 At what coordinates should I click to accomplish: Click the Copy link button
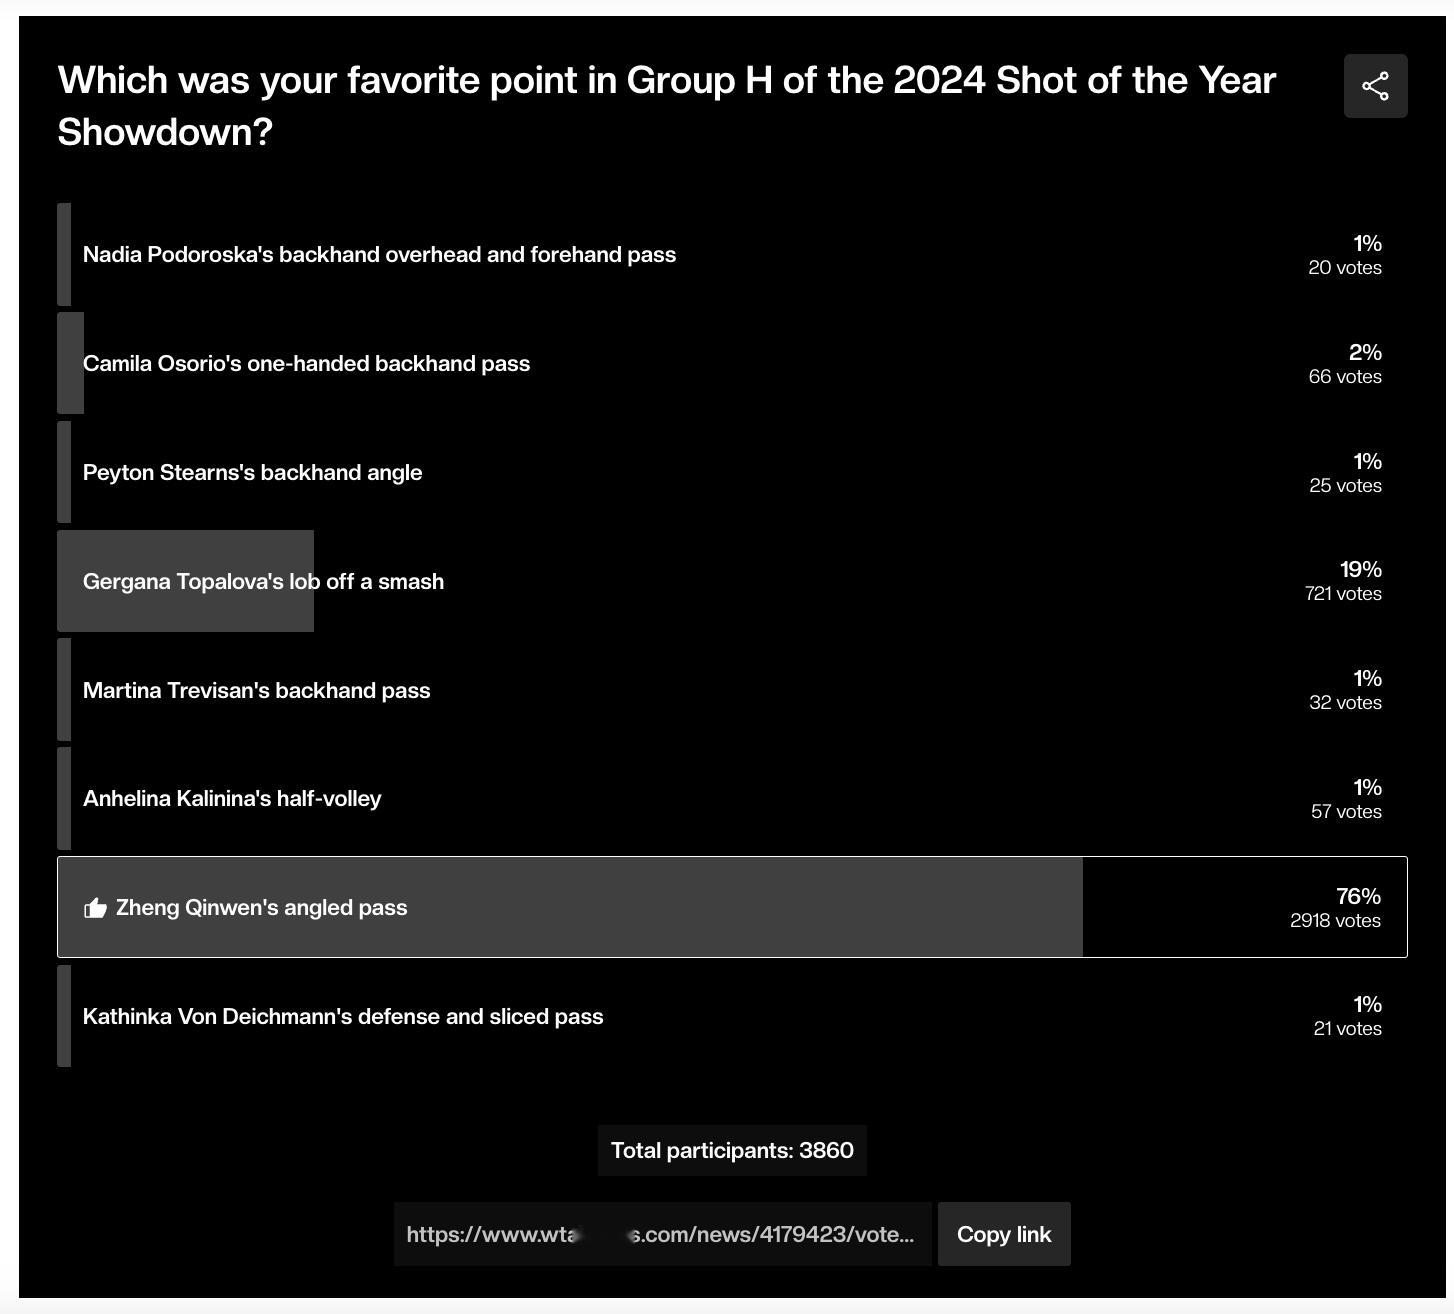point(1004,1234)
